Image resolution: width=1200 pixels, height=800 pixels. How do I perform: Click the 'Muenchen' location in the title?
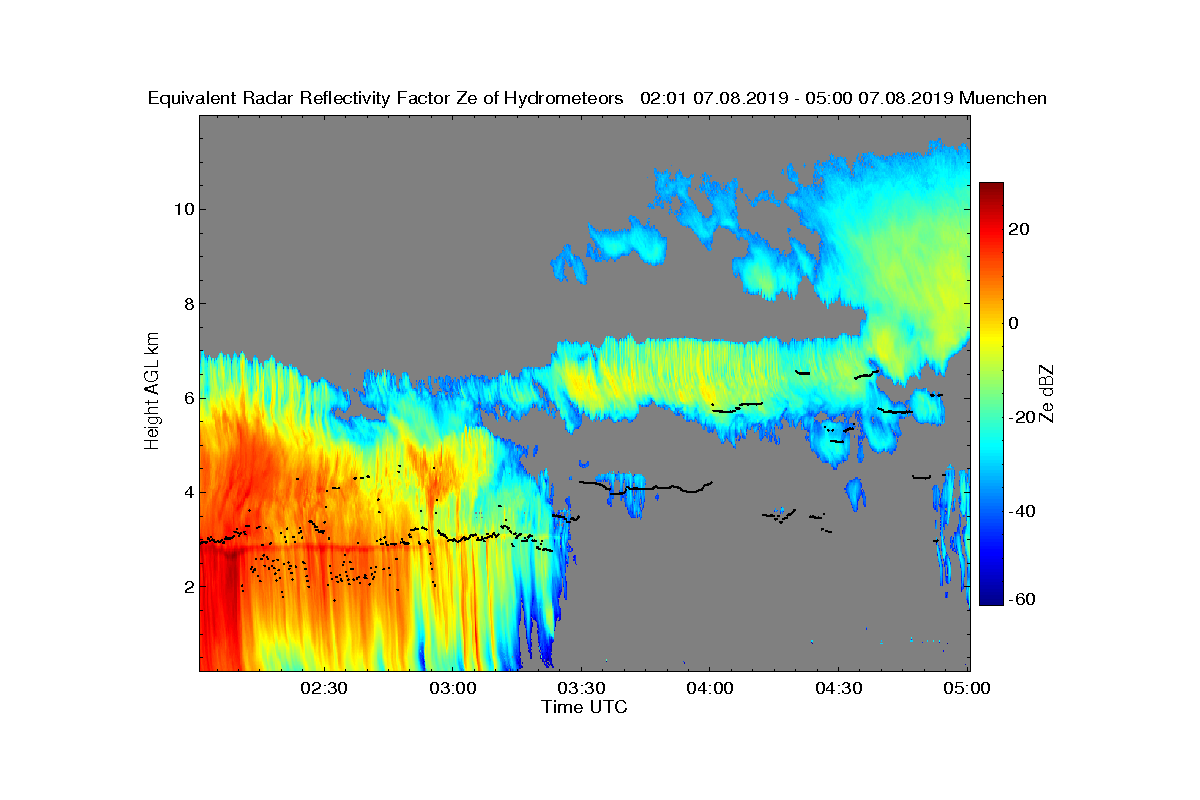1003,98
